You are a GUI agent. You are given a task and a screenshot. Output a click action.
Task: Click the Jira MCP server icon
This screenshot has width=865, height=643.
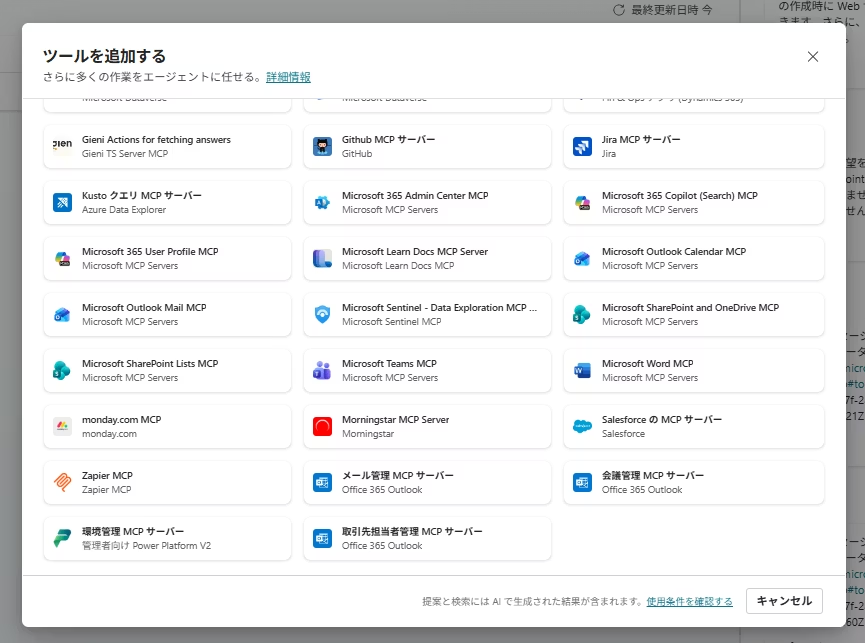pyautogui.click(x=582, y=147)
